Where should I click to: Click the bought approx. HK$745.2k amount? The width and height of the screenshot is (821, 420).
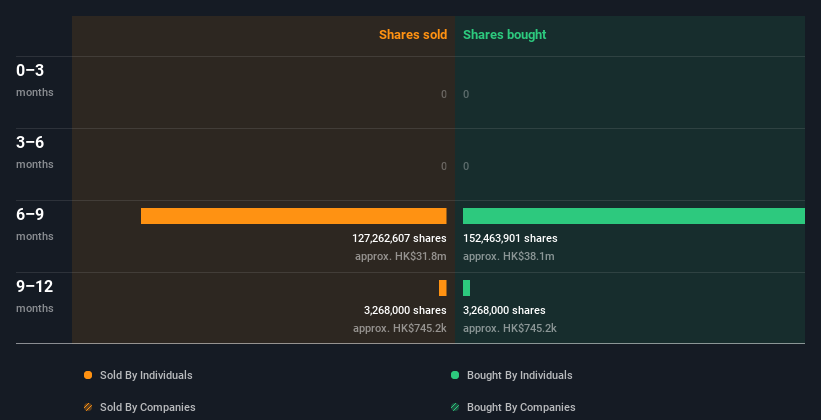coord(509,329)
